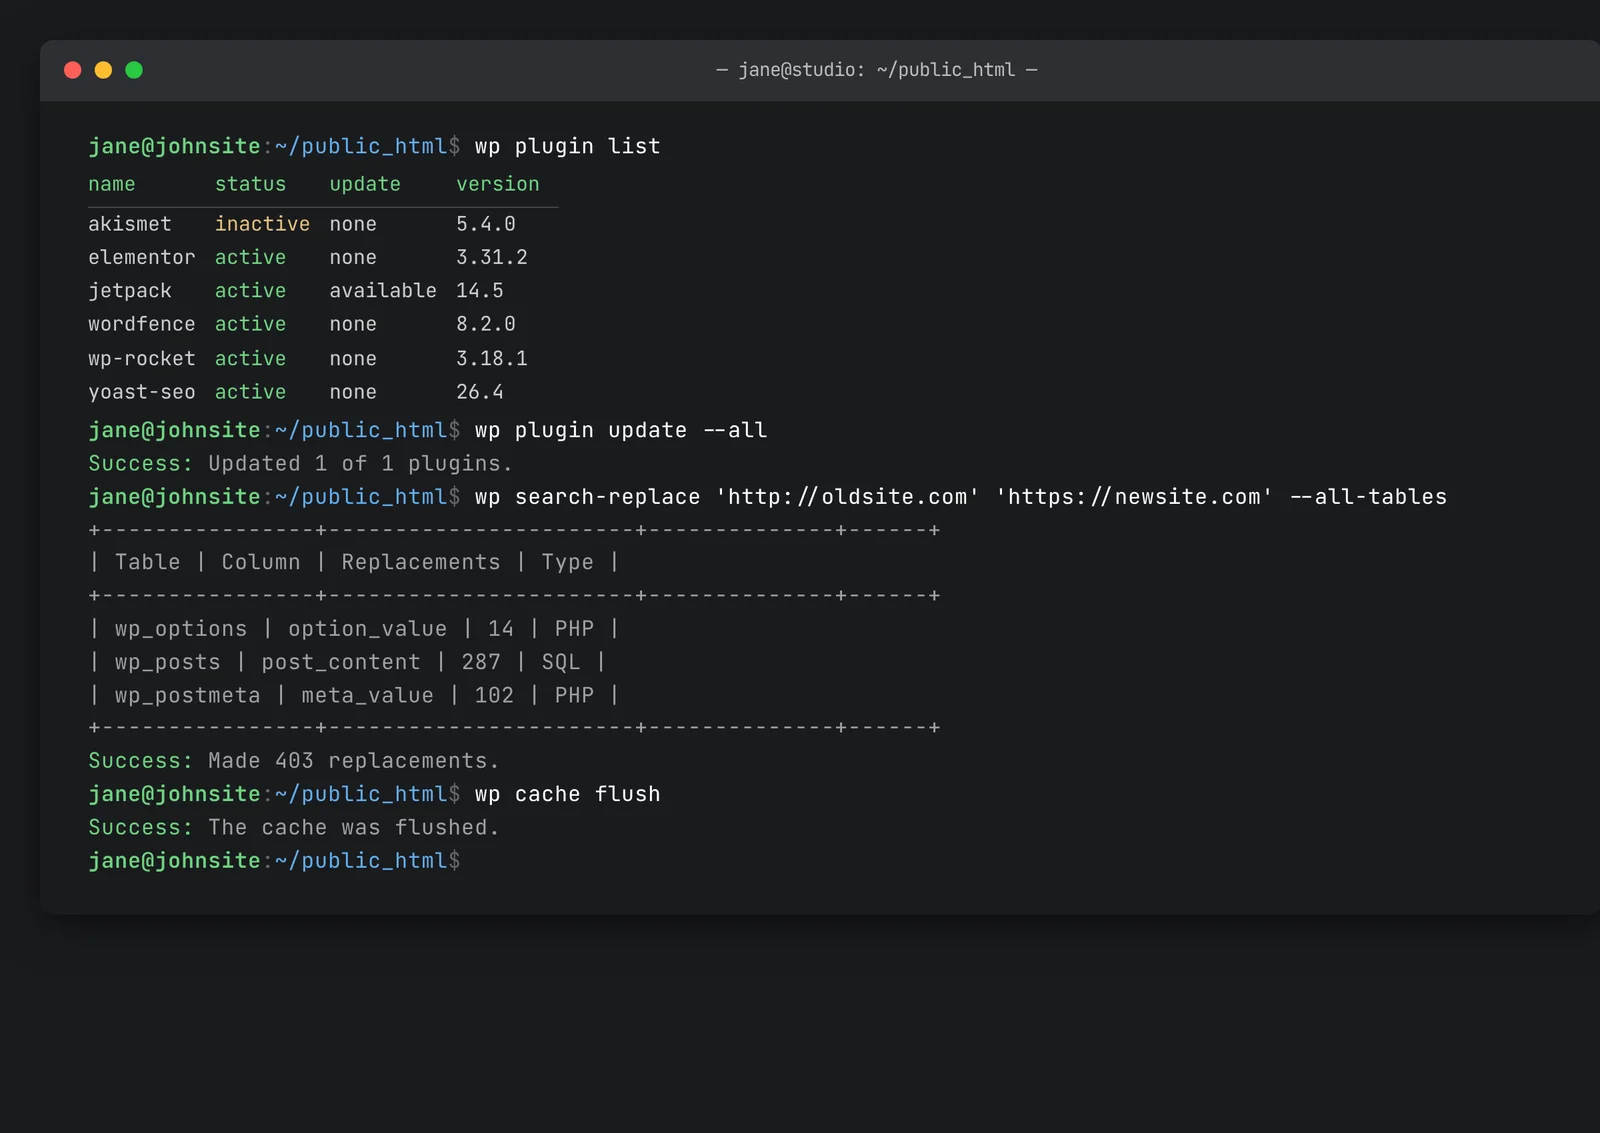
Task: Click the green maximize window button
Action: pyautogui.click(x=134, y=70)
